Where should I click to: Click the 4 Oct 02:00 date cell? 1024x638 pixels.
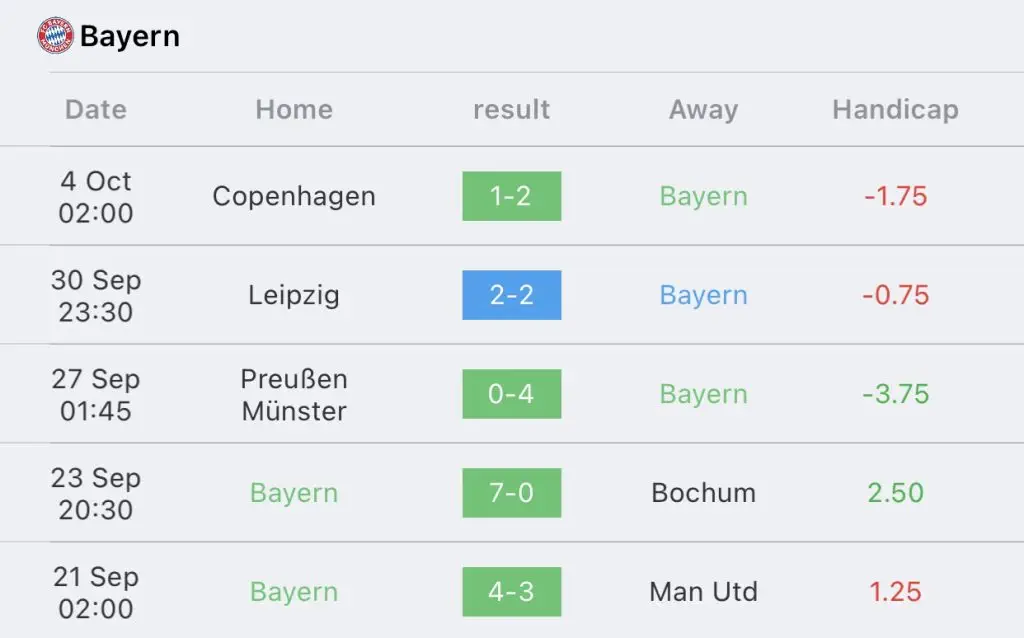coord(96,197)
